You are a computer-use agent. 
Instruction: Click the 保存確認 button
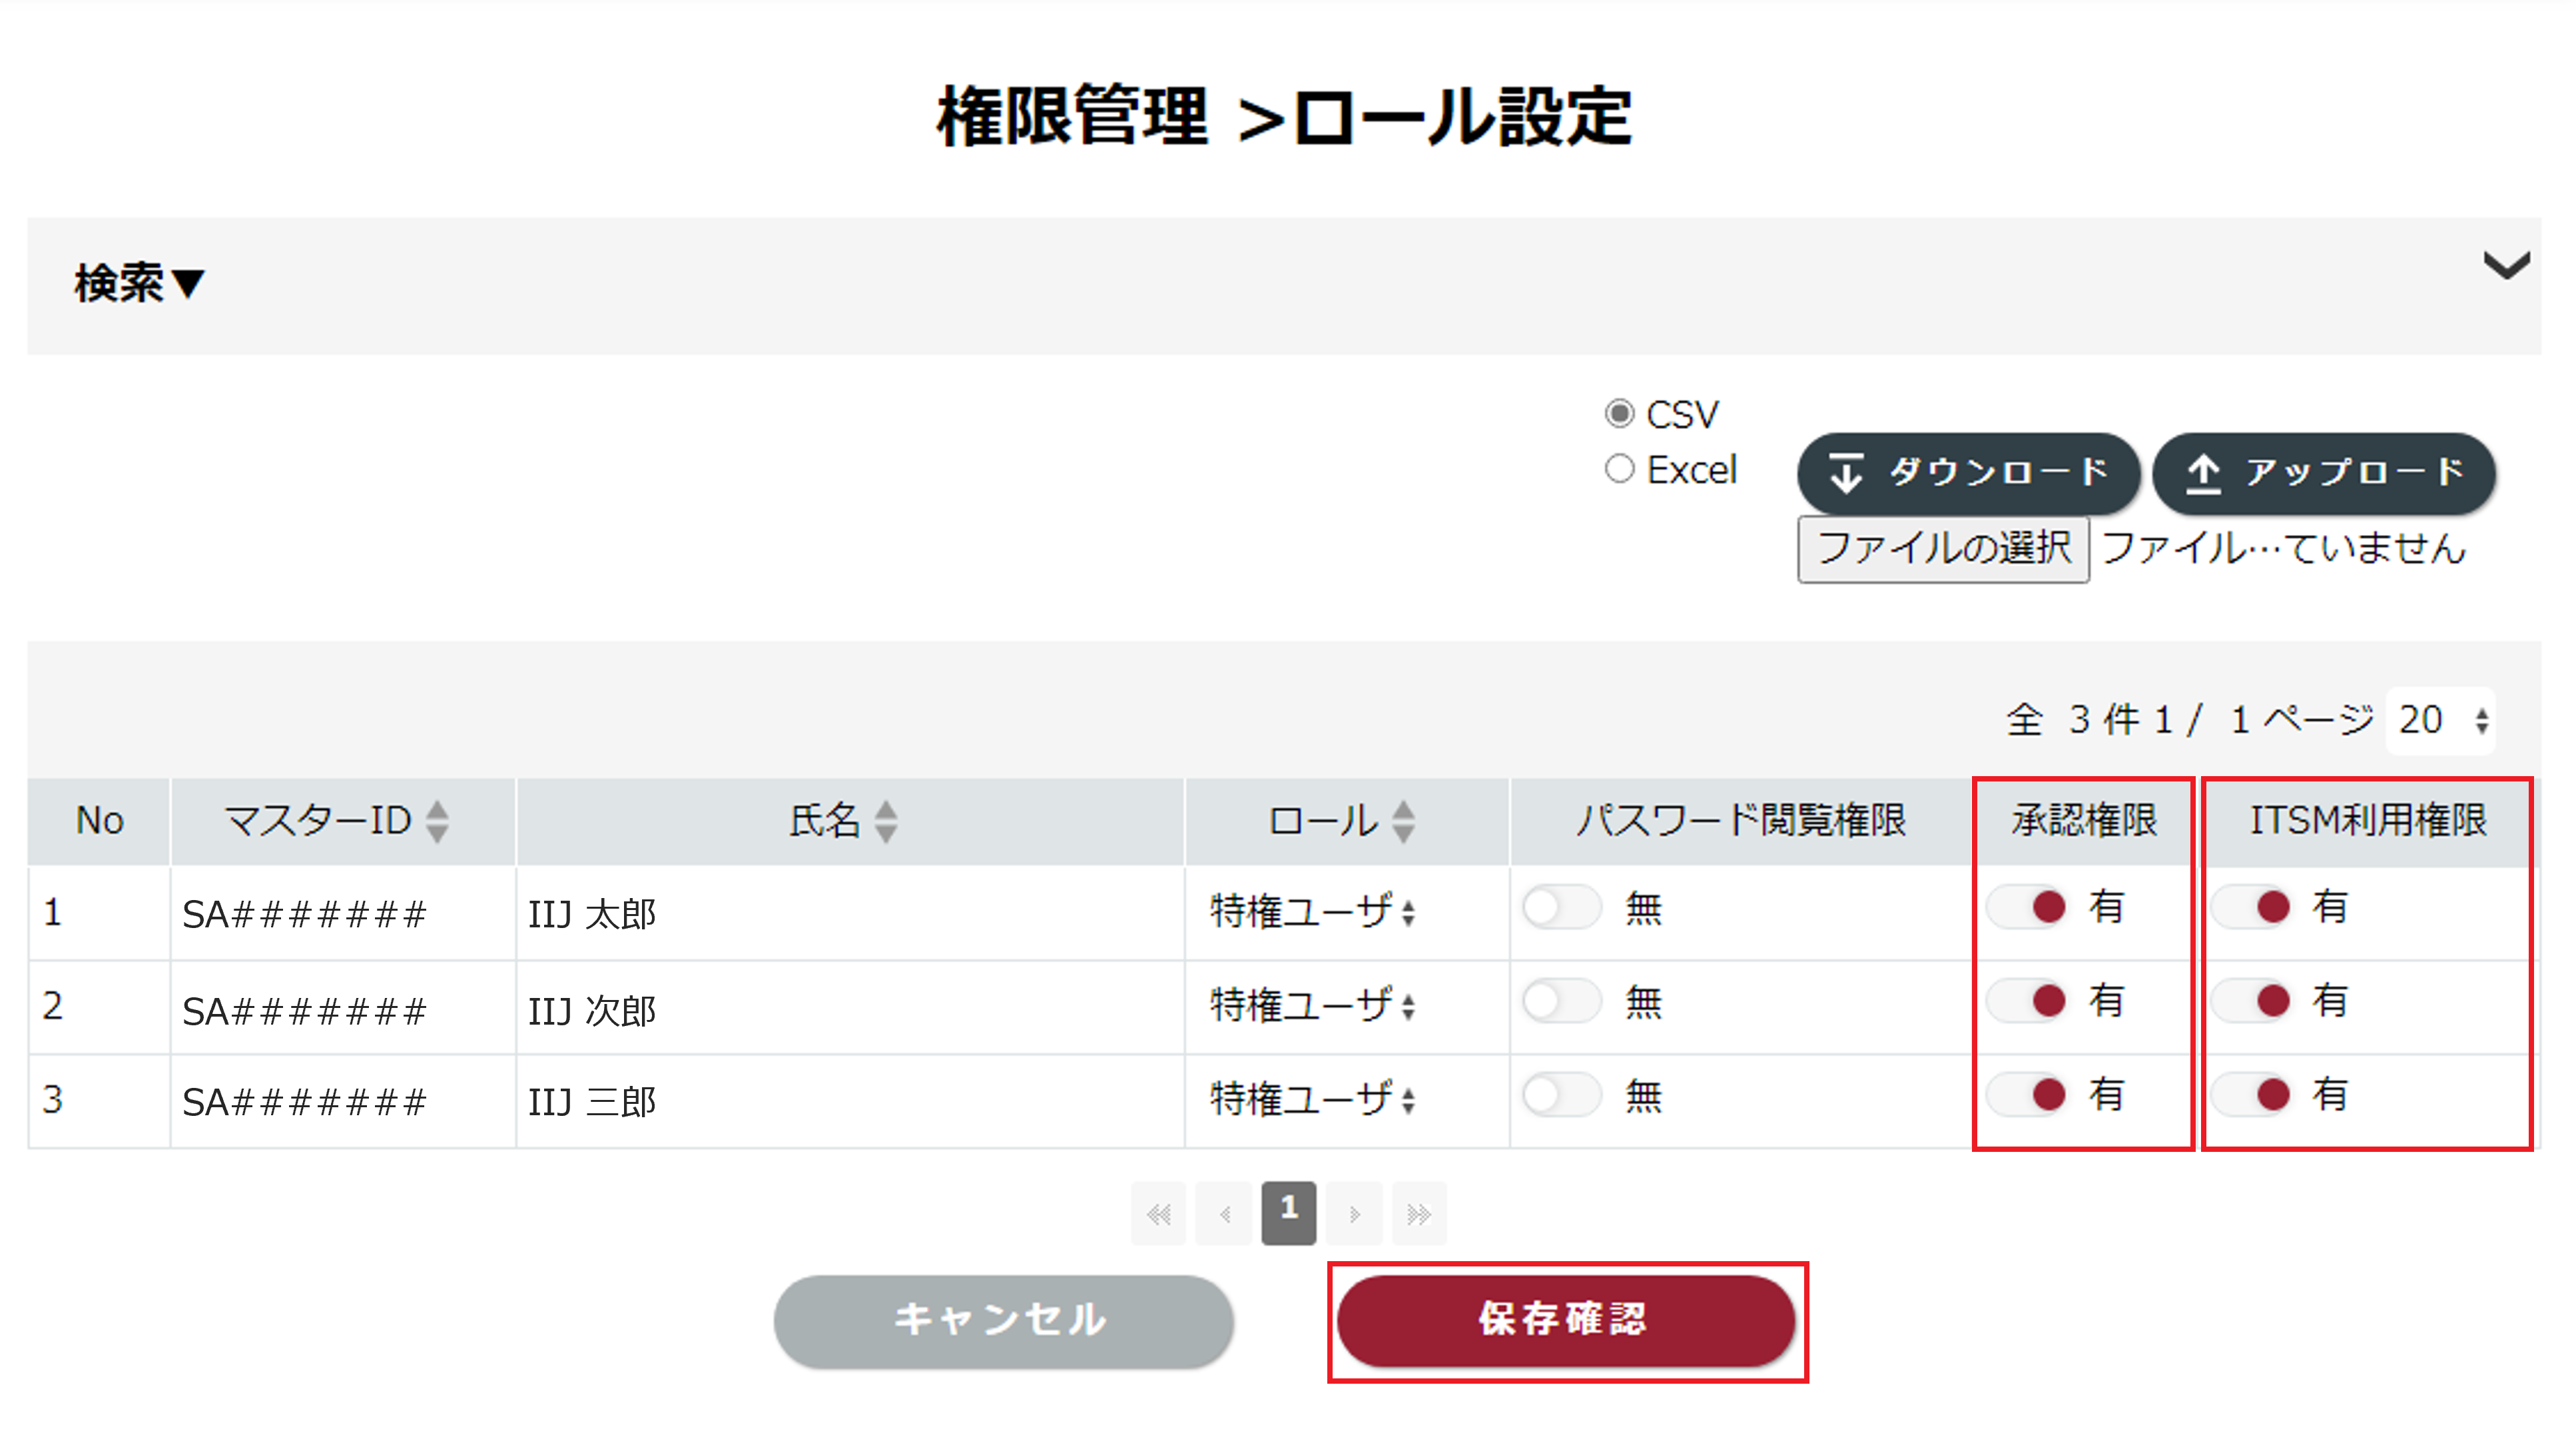(1566, 1321)
